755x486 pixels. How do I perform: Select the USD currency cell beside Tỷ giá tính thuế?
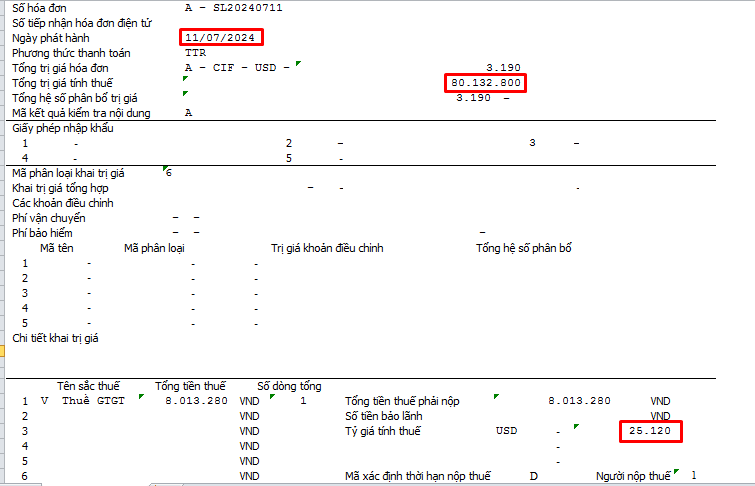tap(507, 431)
